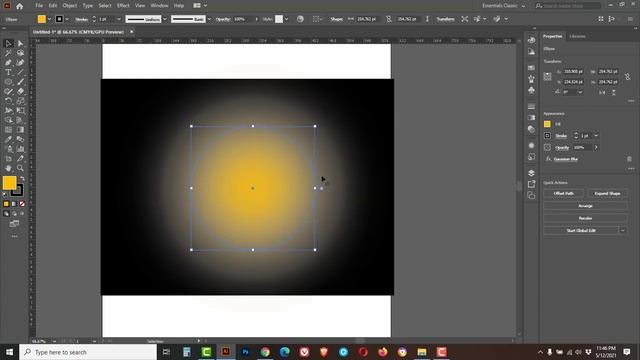Set Gradient fill mode button in toolbar
Image resolution: width=640 pixels, height=360 pixels.
pyautogui.click(x=14, y=204)
